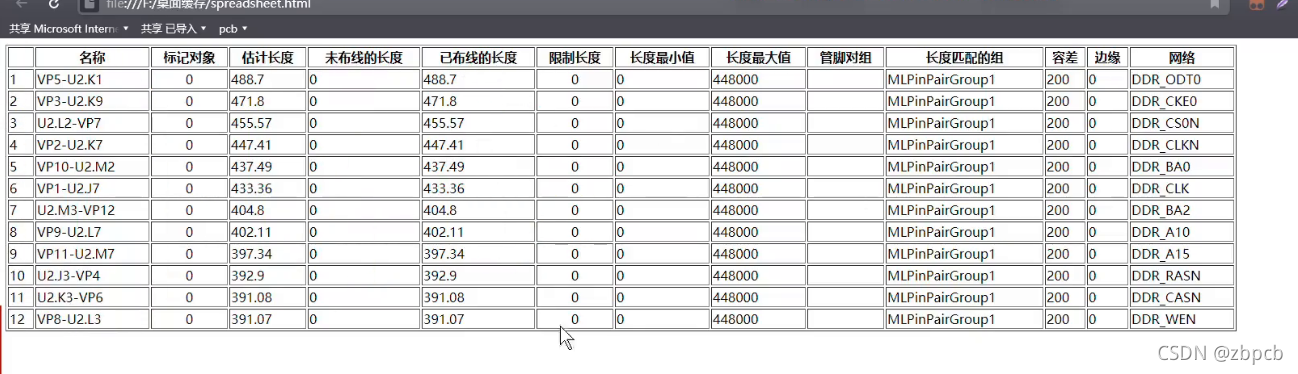Click the DDR_CLK network cell
This screenshot has width=1298, height=374.
[x=1181, y=188]
